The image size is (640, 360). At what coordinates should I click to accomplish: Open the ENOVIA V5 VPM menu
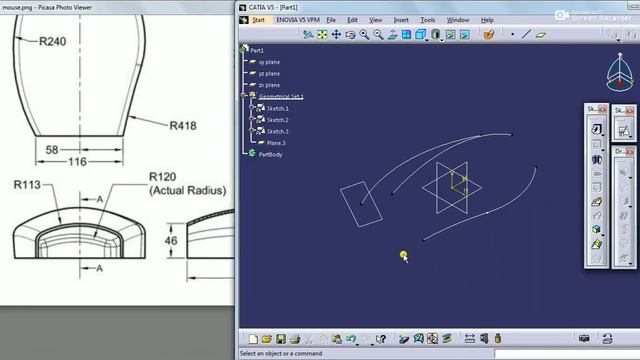point(298,20)
